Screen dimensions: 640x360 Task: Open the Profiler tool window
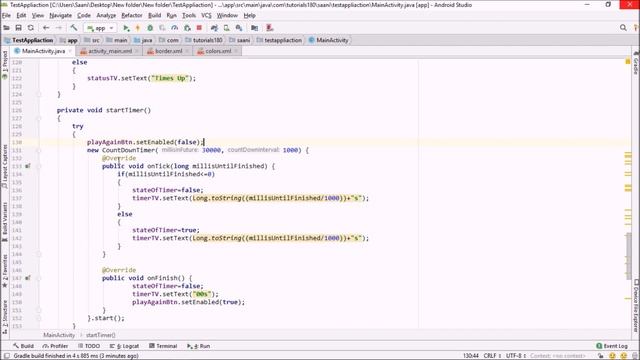[x=55, y=346]
